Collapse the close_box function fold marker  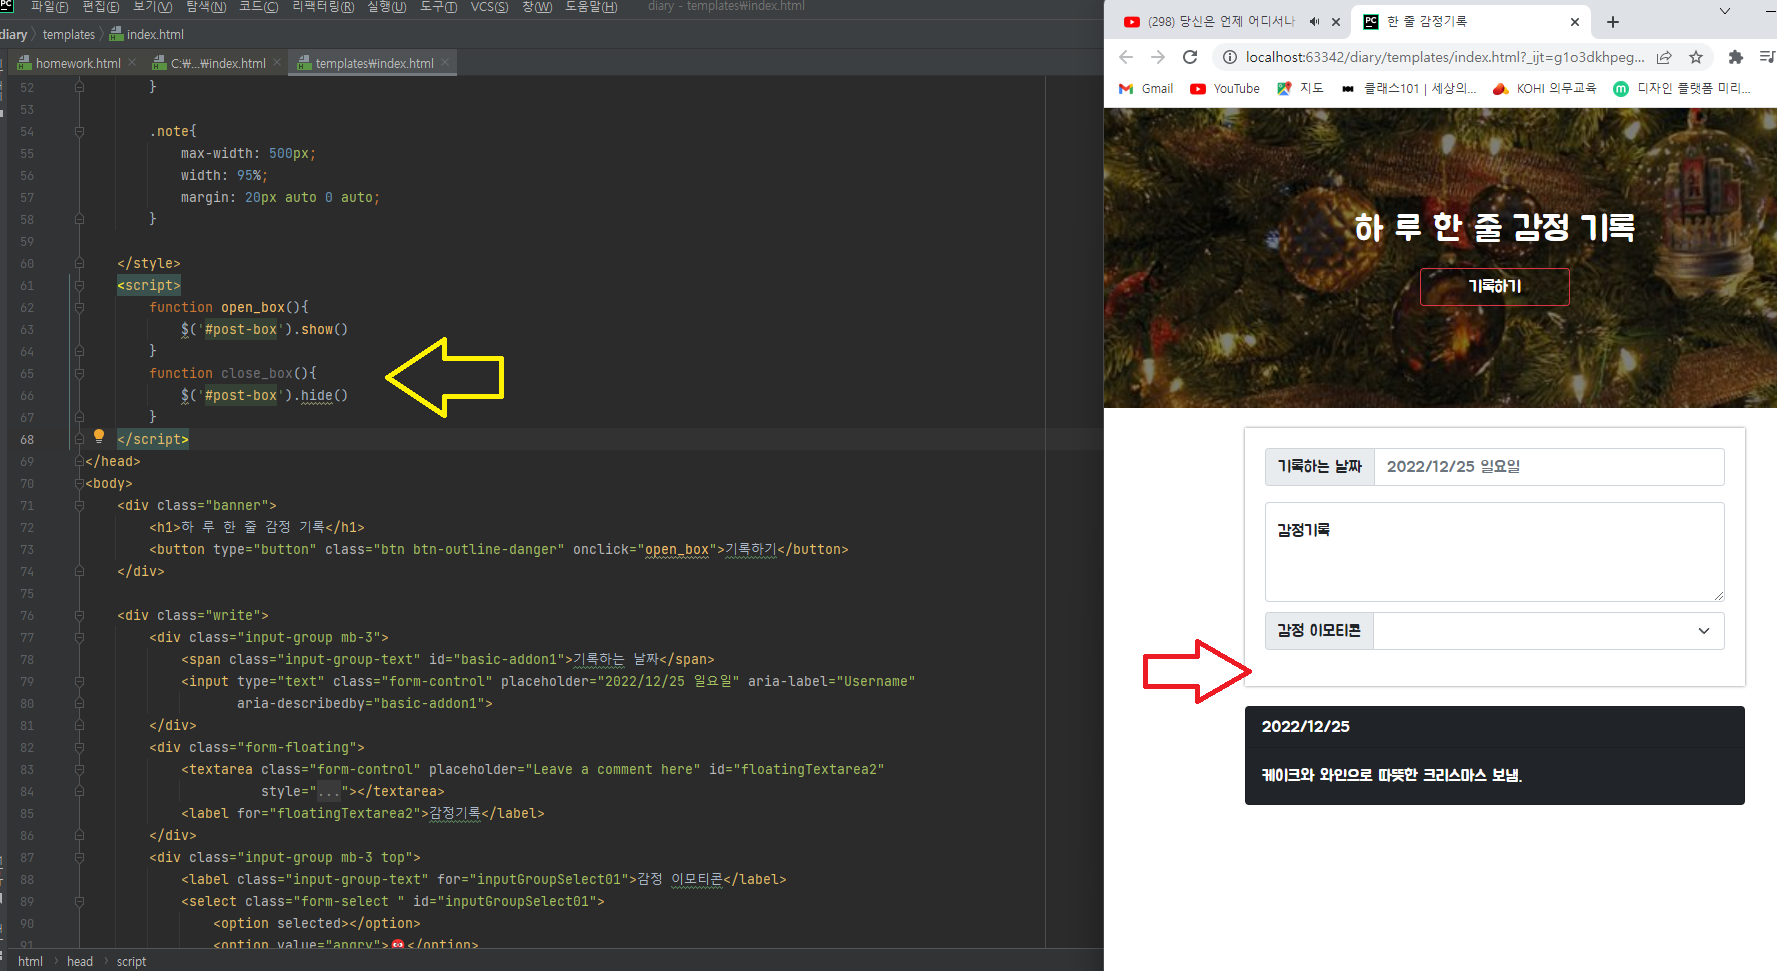pyautogui.click(x=79, y=373)
